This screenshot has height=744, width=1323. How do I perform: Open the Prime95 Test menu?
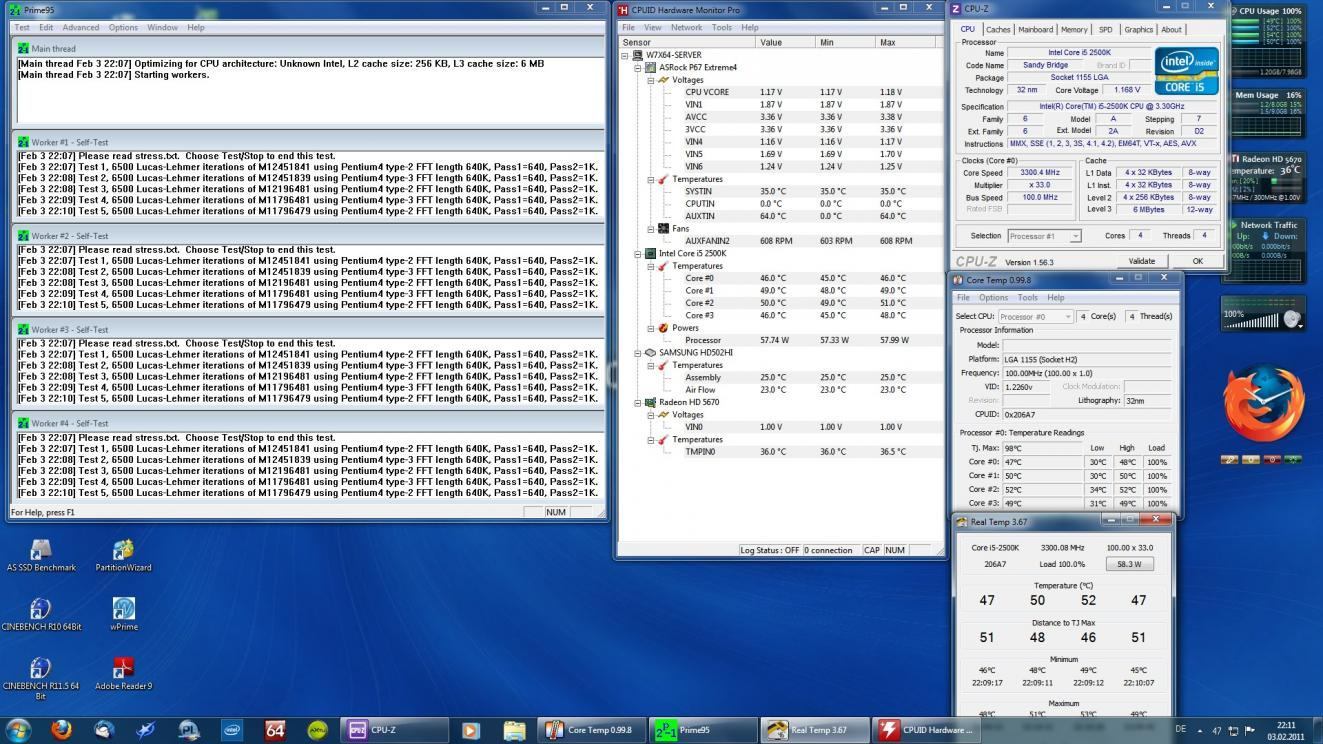point(22,27)
